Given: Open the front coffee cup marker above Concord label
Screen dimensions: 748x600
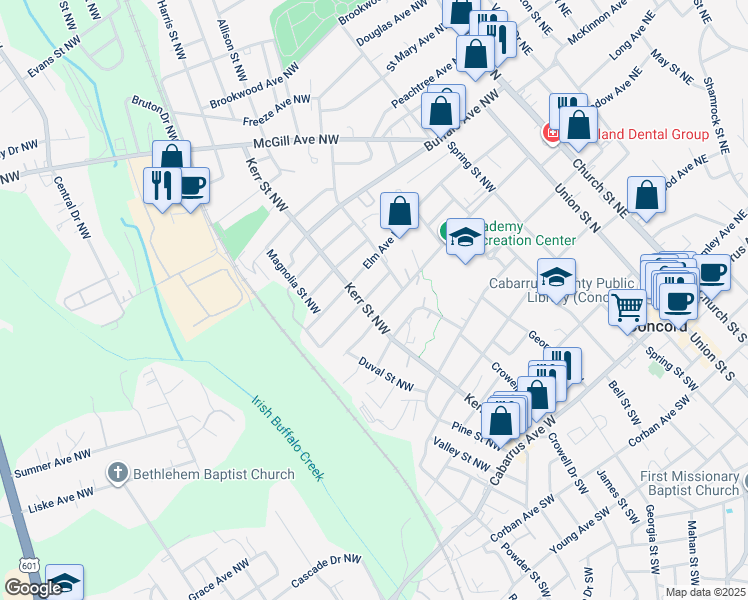Looking at the screenshot, I should [x=678, y=302].
